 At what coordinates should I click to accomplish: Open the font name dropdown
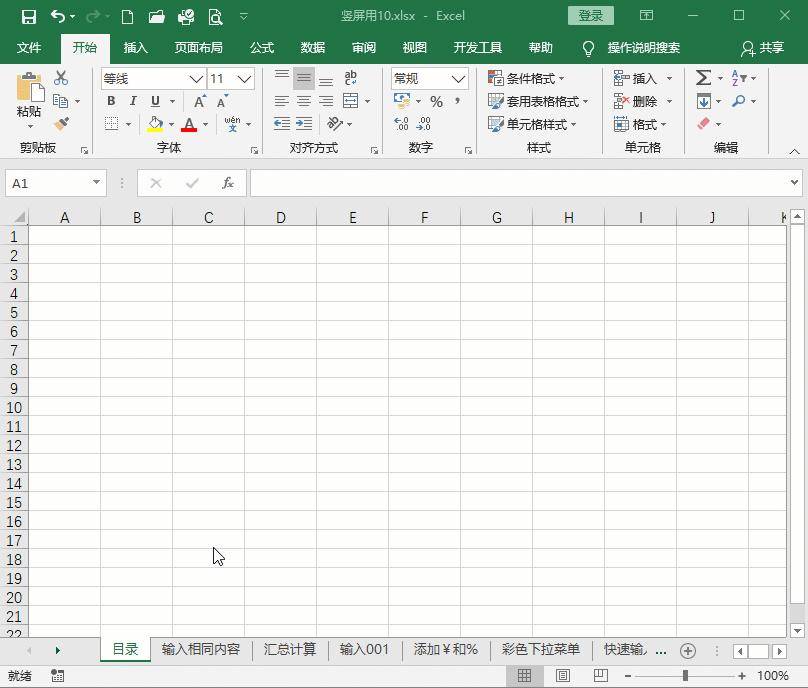coord(196,79)
